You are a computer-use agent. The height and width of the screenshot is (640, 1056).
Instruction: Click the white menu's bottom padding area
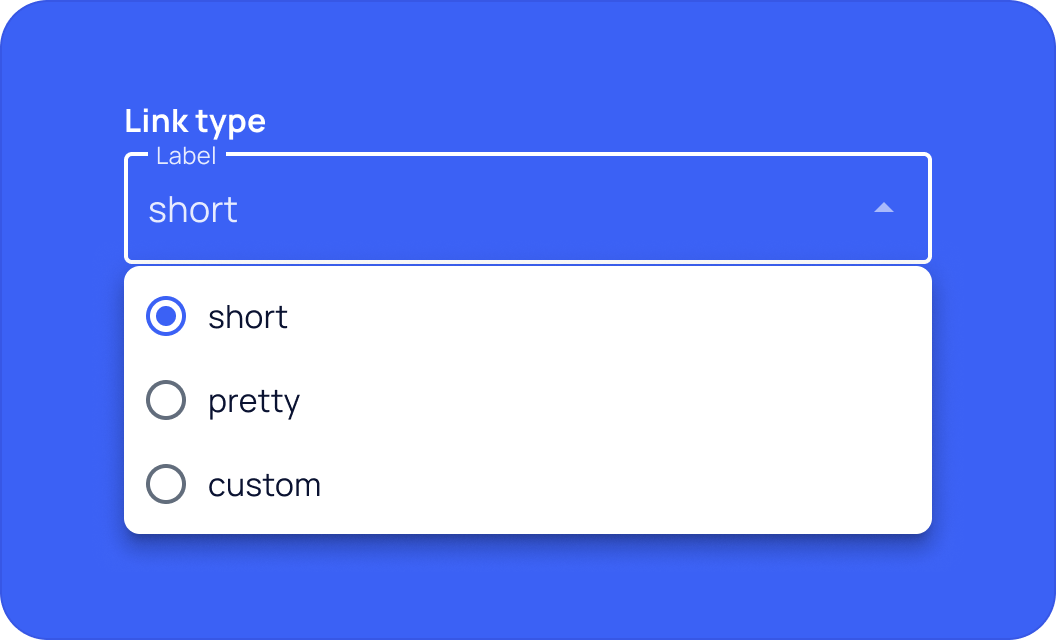[x=528, y=524]
